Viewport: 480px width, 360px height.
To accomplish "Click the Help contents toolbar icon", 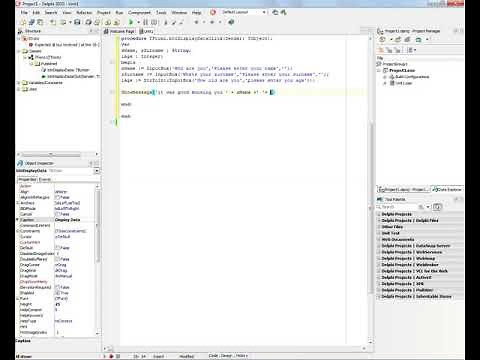I will click(231, 22).
